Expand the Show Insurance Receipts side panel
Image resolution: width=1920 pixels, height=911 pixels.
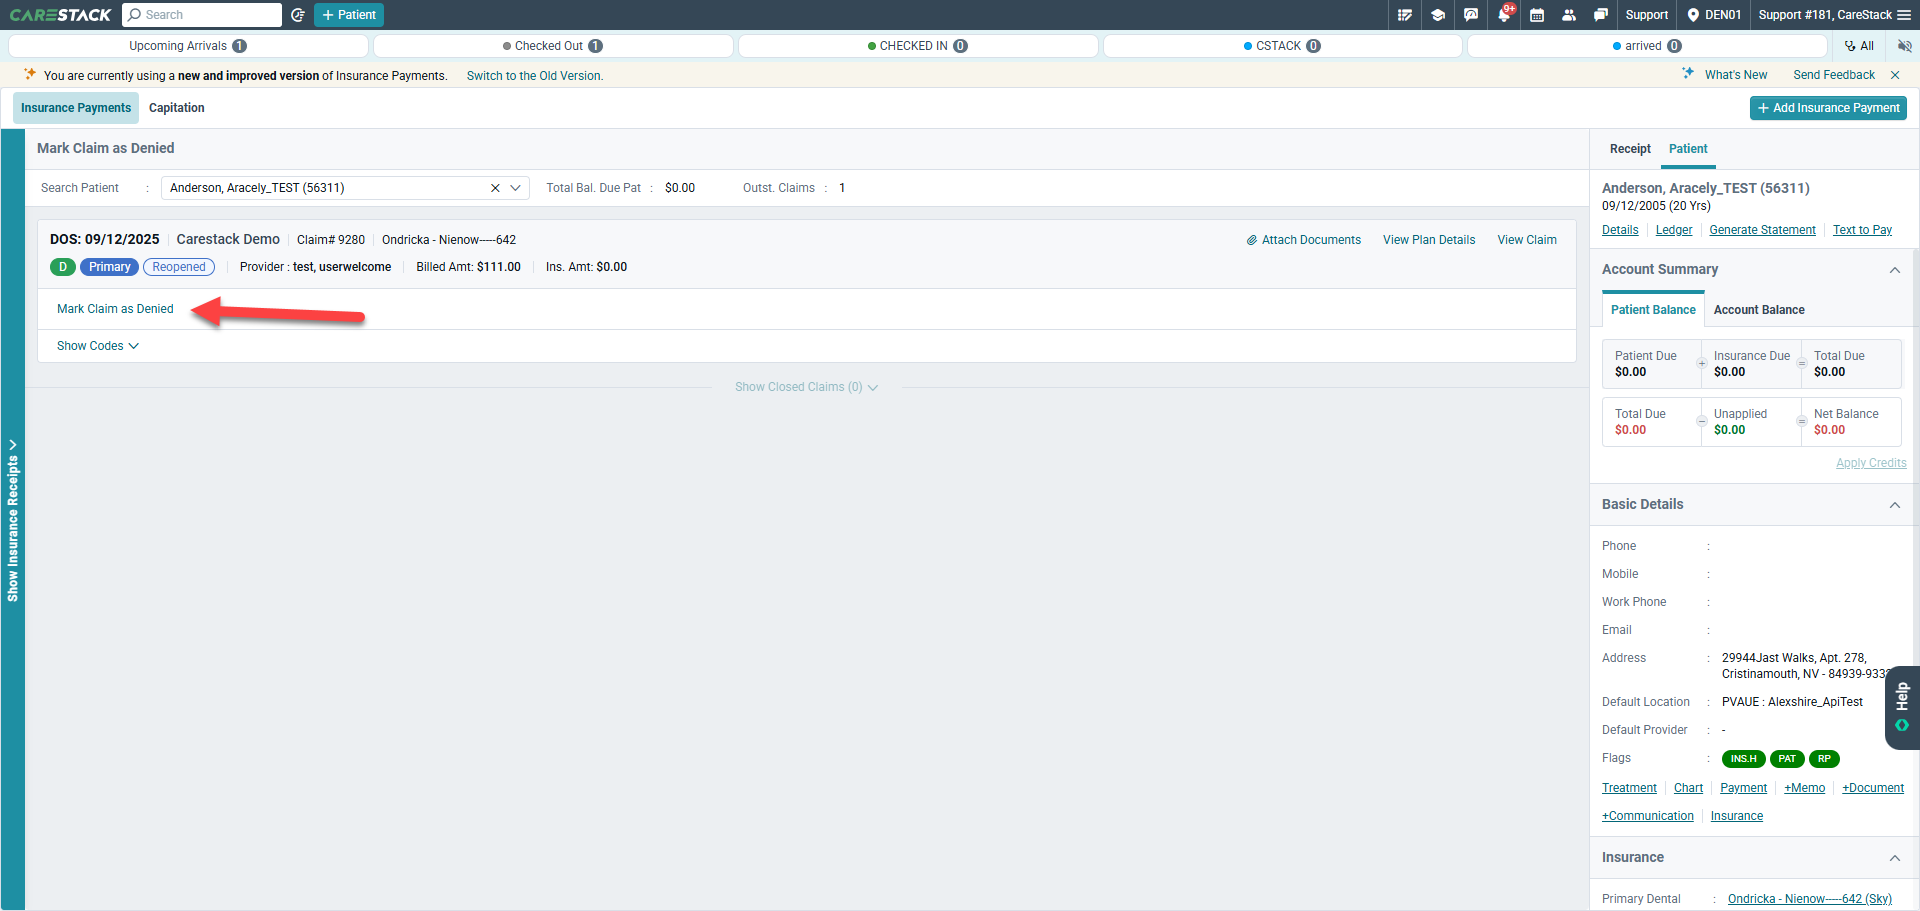click(13, 520)
